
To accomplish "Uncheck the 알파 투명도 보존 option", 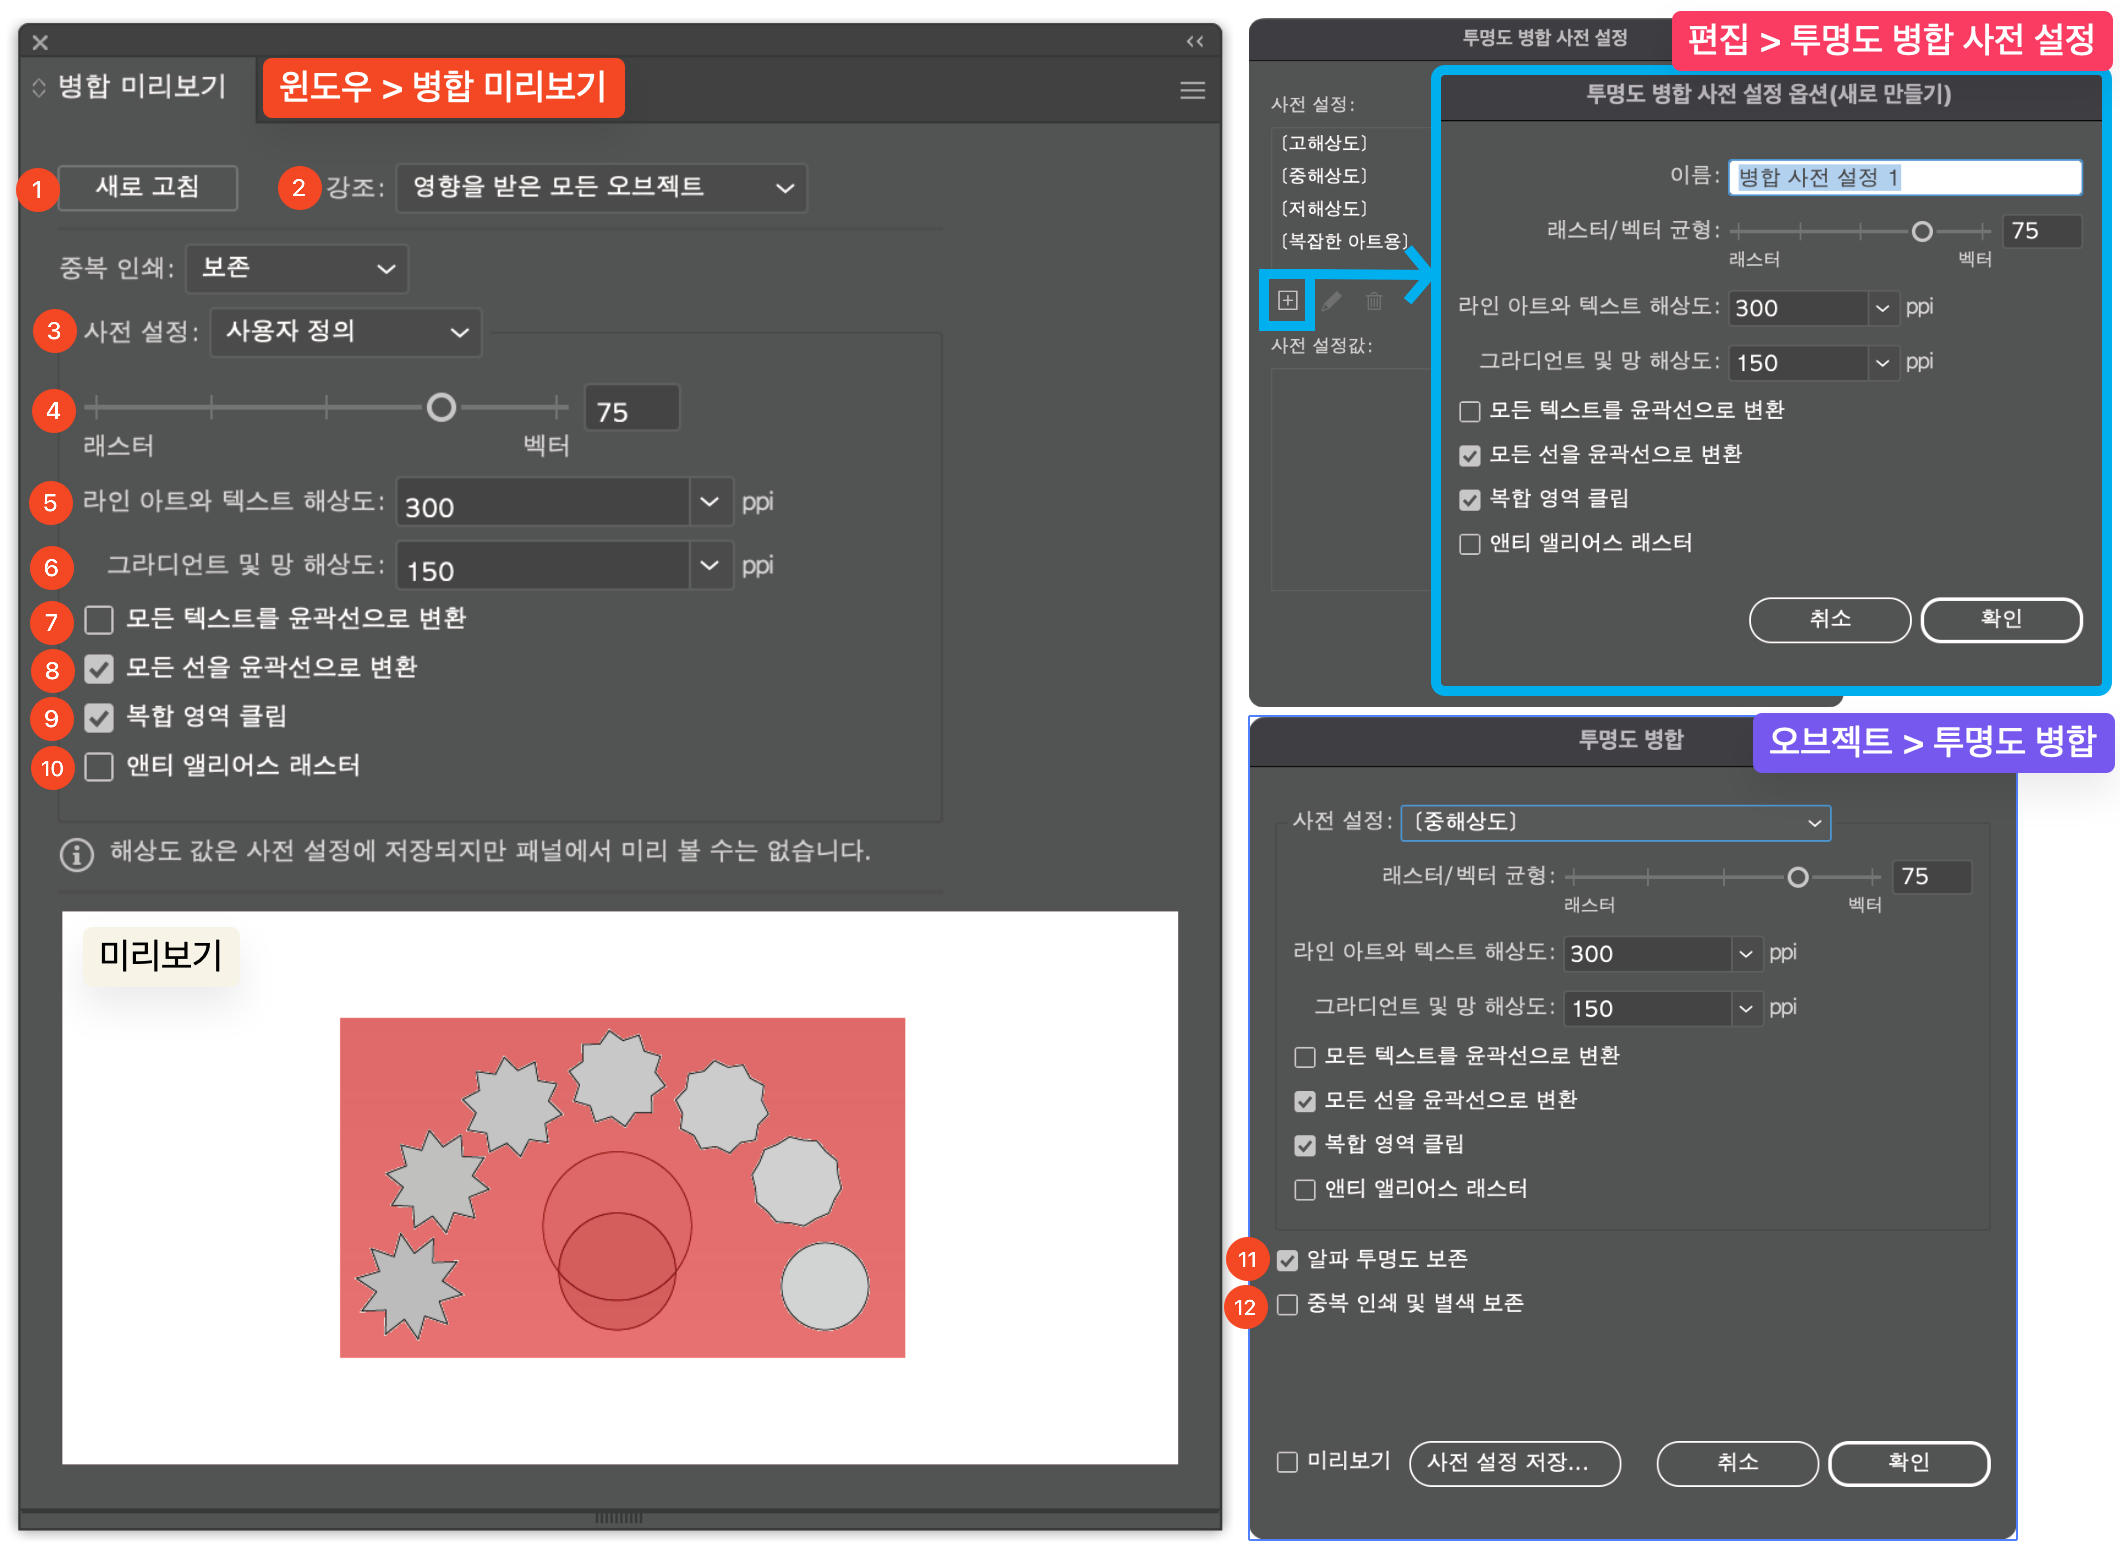I will 1288,1260.
